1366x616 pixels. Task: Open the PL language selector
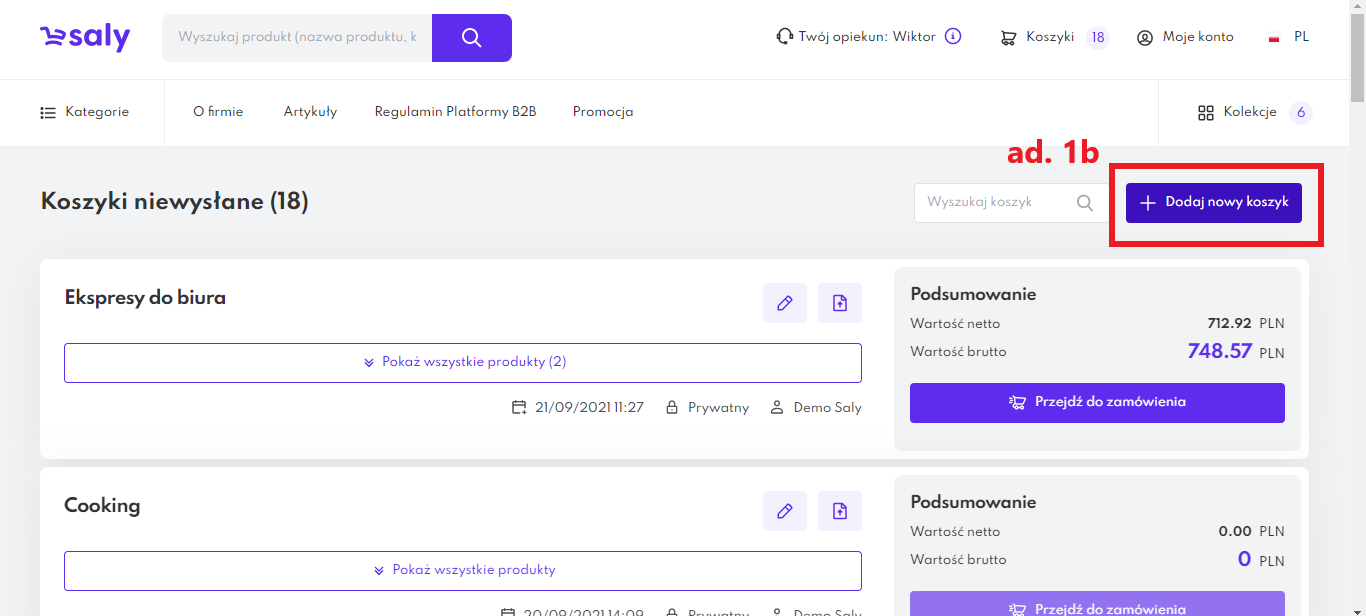click(1289, 38)
